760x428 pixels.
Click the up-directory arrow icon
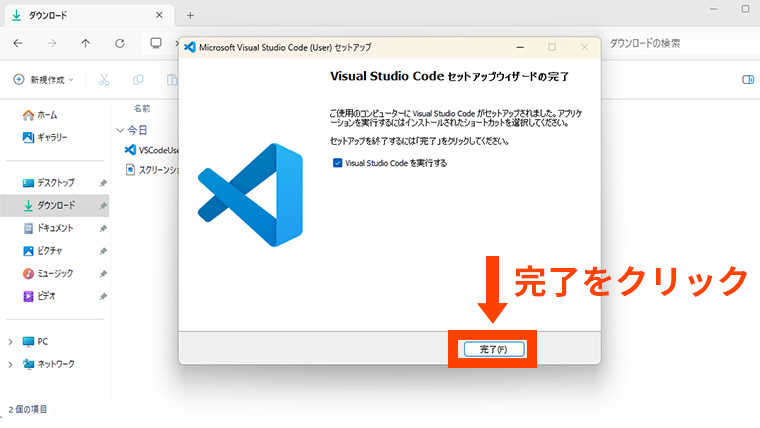point(85,44)
